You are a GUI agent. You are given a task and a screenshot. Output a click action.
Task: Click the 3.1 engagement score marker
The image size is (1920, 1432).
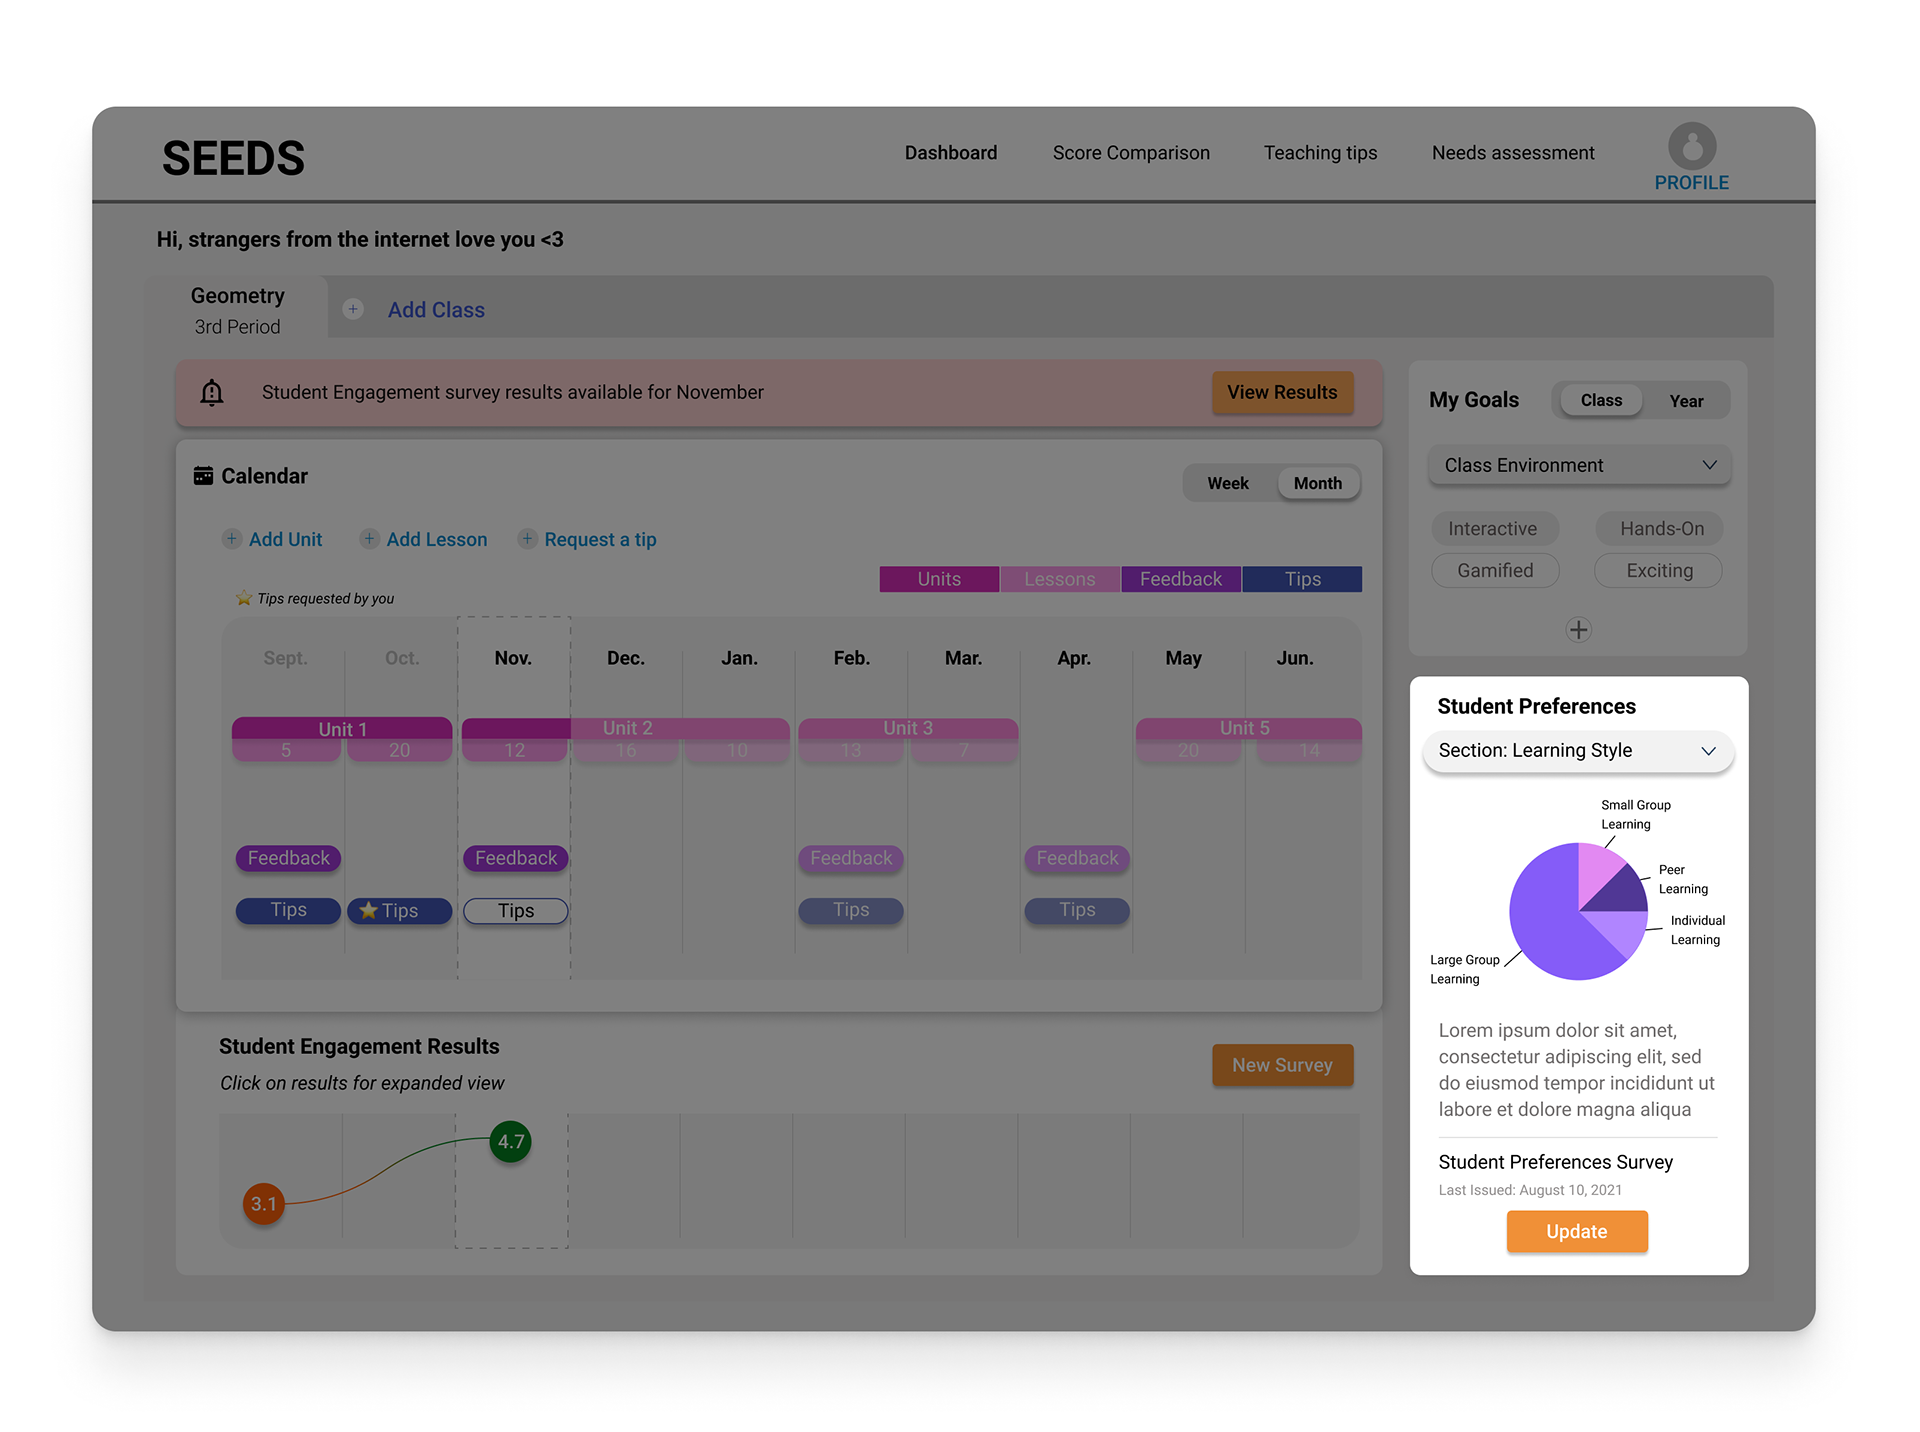[x=264, y=1204]
